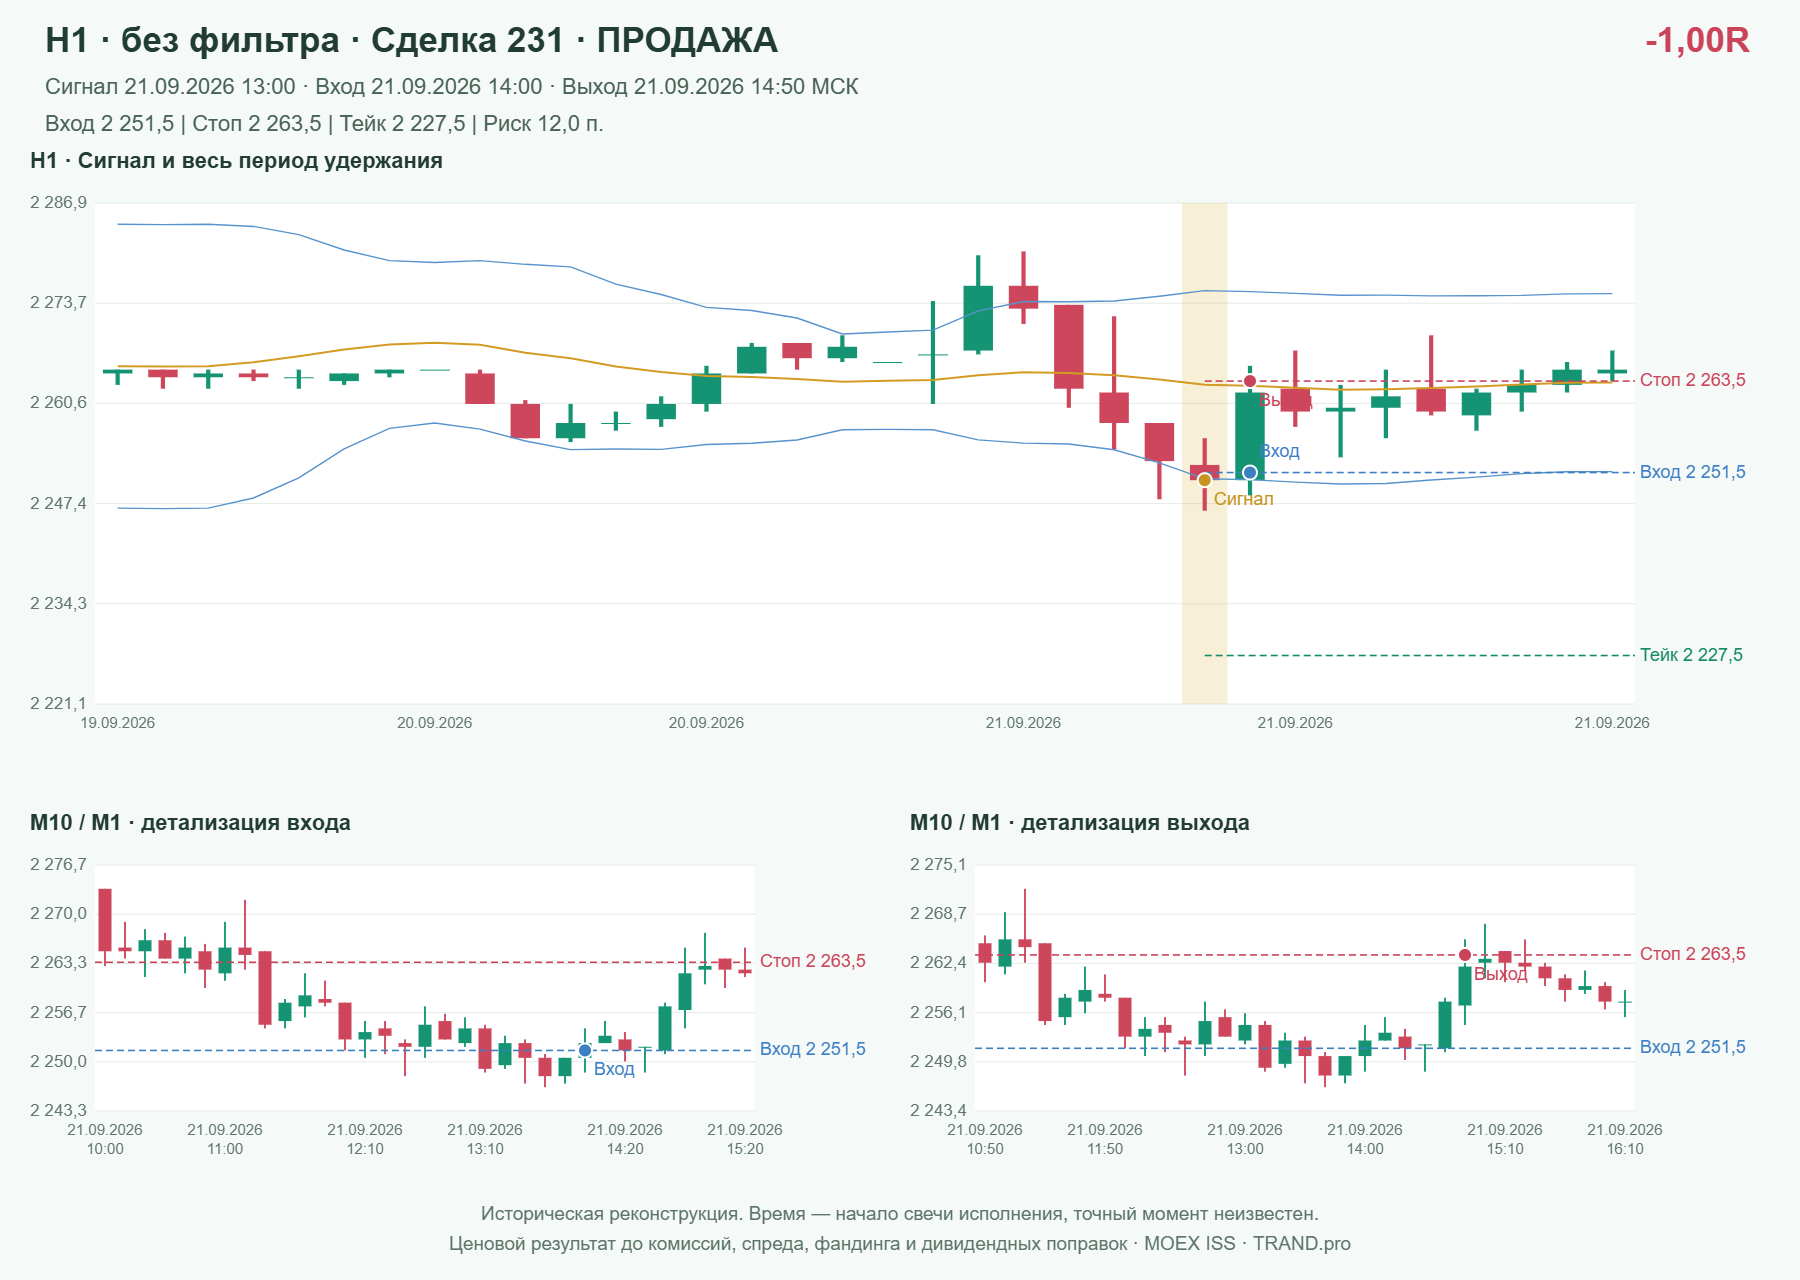Click 'Вход 2 251,5' label on exit detail chart
The image size is (1800, 1280).
[x=1692, y=1047]
